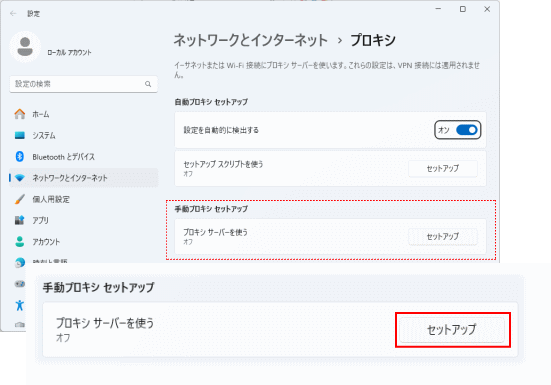Click the gaming controller icon in sidebar

[20, 284]
